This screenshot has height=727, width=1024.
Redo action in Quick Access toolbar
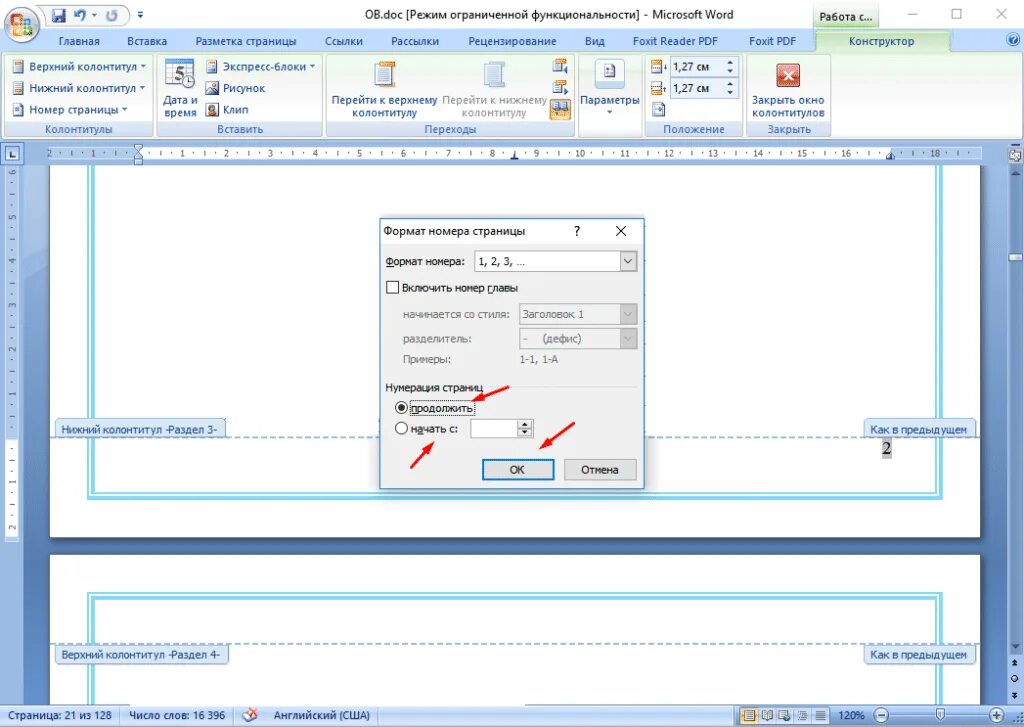pos(112,15)
